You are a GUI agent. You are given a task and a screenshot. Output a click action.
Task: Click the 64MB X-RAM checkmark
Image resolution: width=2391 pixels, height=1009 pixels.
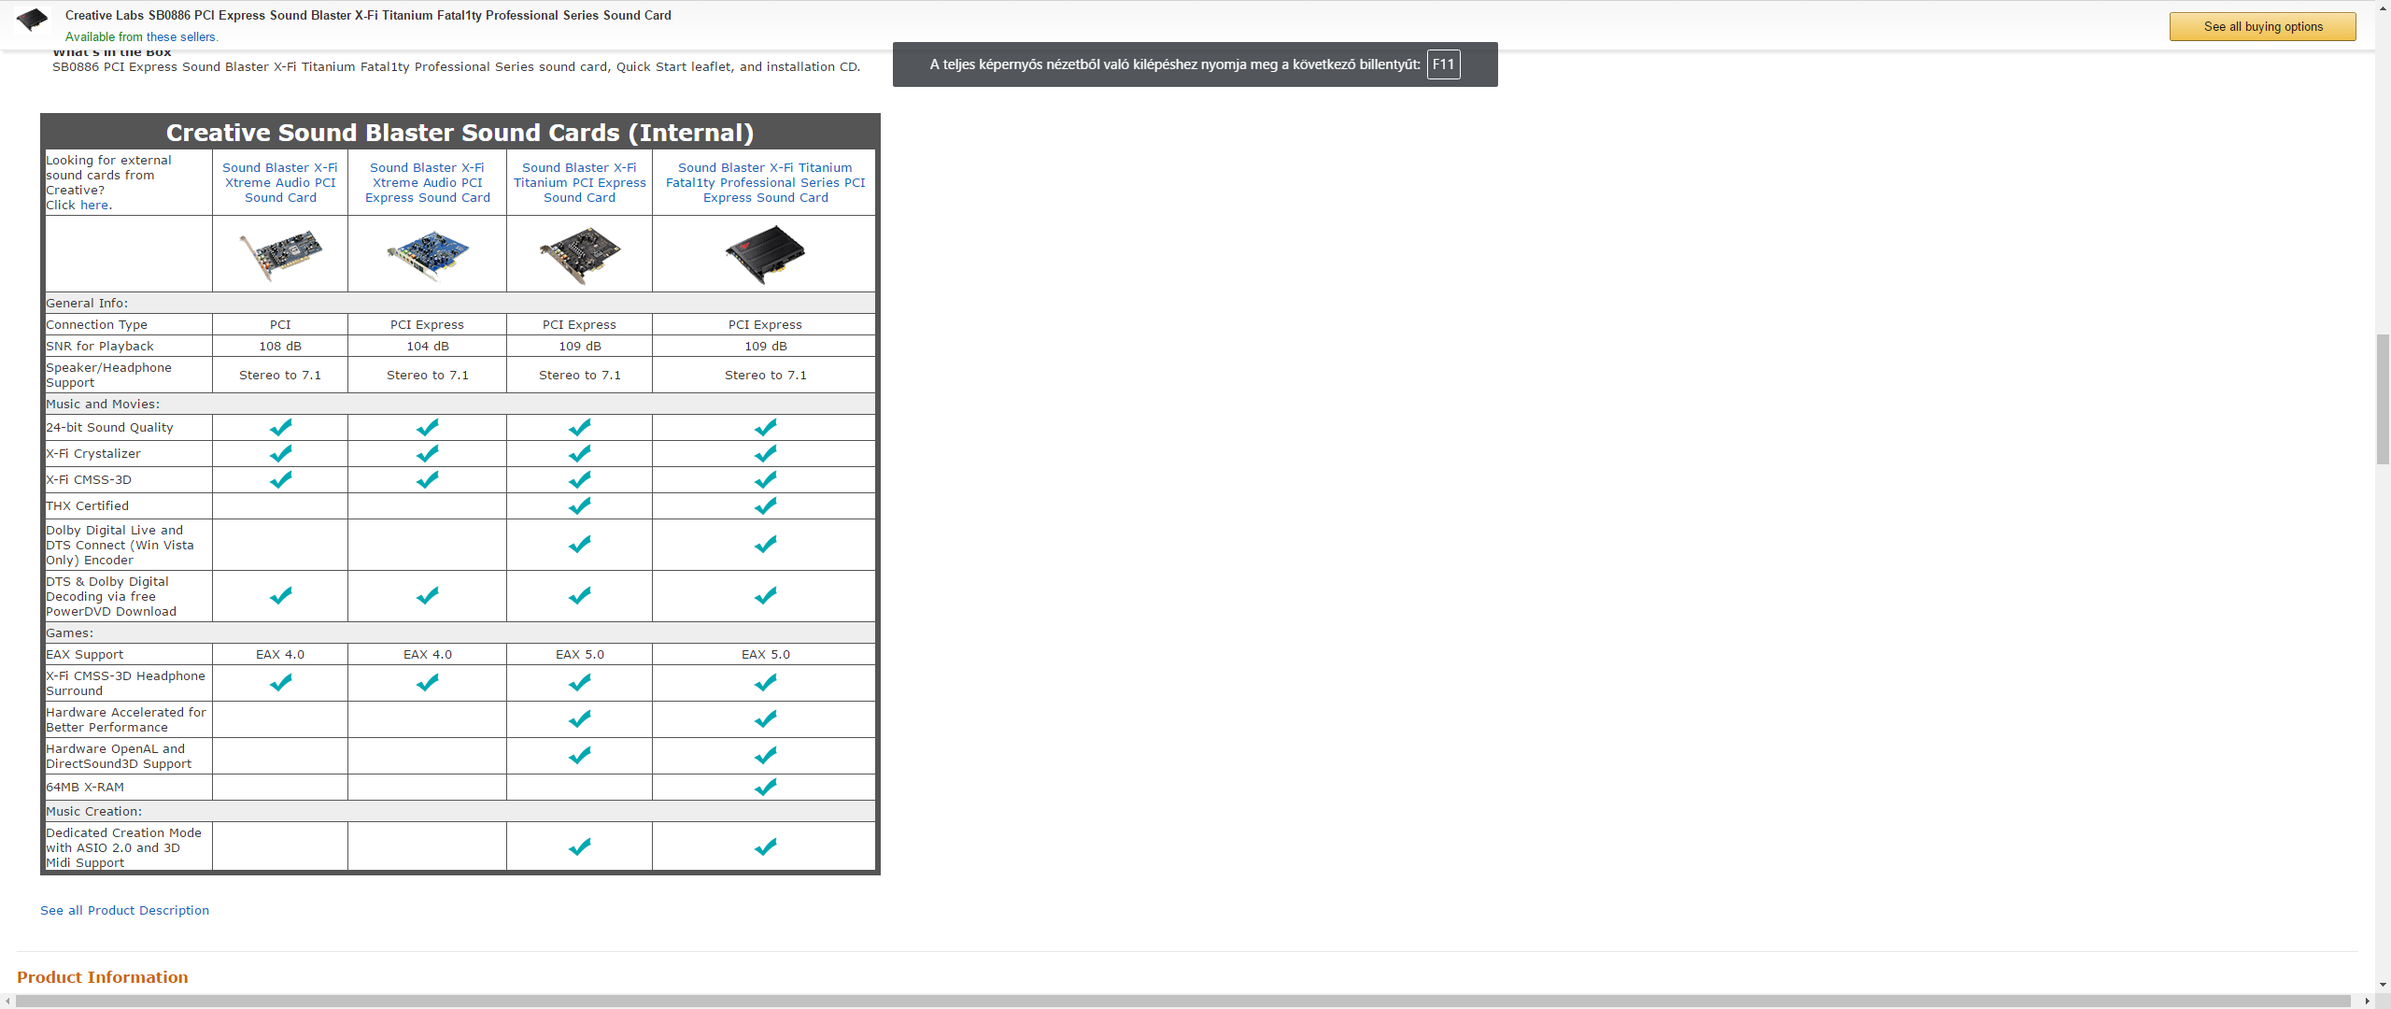point(765,788)
